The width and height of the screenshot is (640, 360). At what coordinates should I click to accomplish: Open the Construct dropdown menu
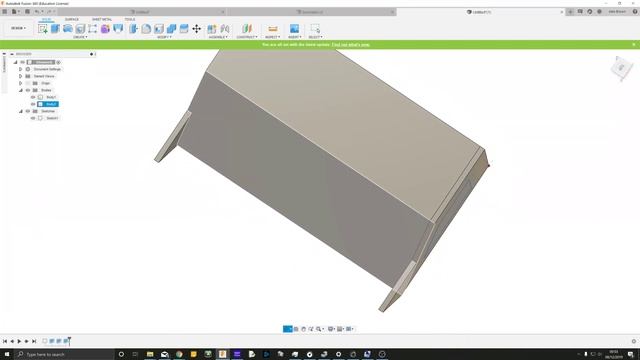(x=247, y=37)
